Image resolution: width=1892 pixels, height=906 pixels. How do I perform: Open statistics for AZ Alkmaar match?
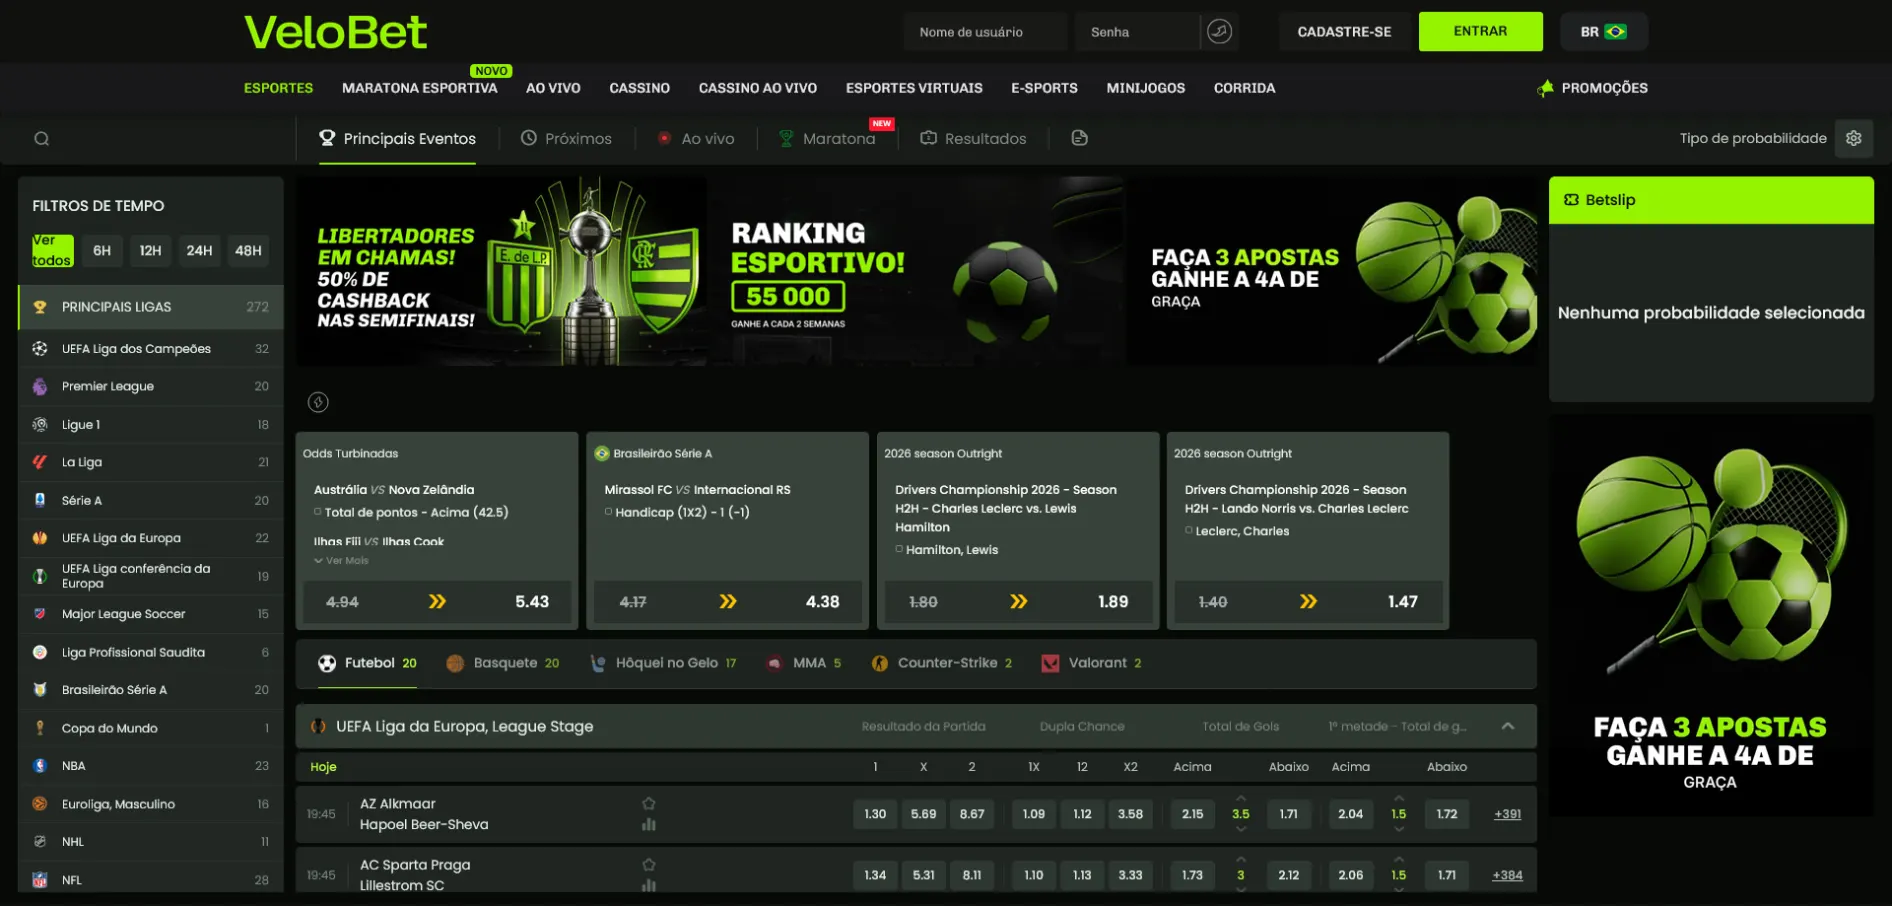pos(649,824)
